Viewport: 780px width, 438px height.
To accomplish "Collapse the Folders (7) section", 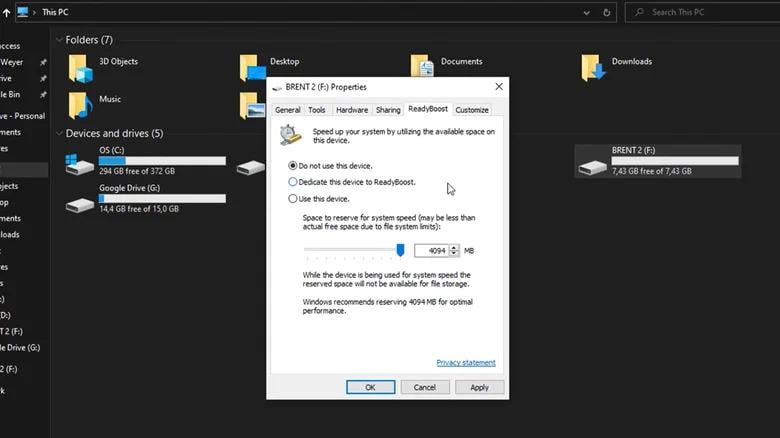I will click(x=58, y=40).
